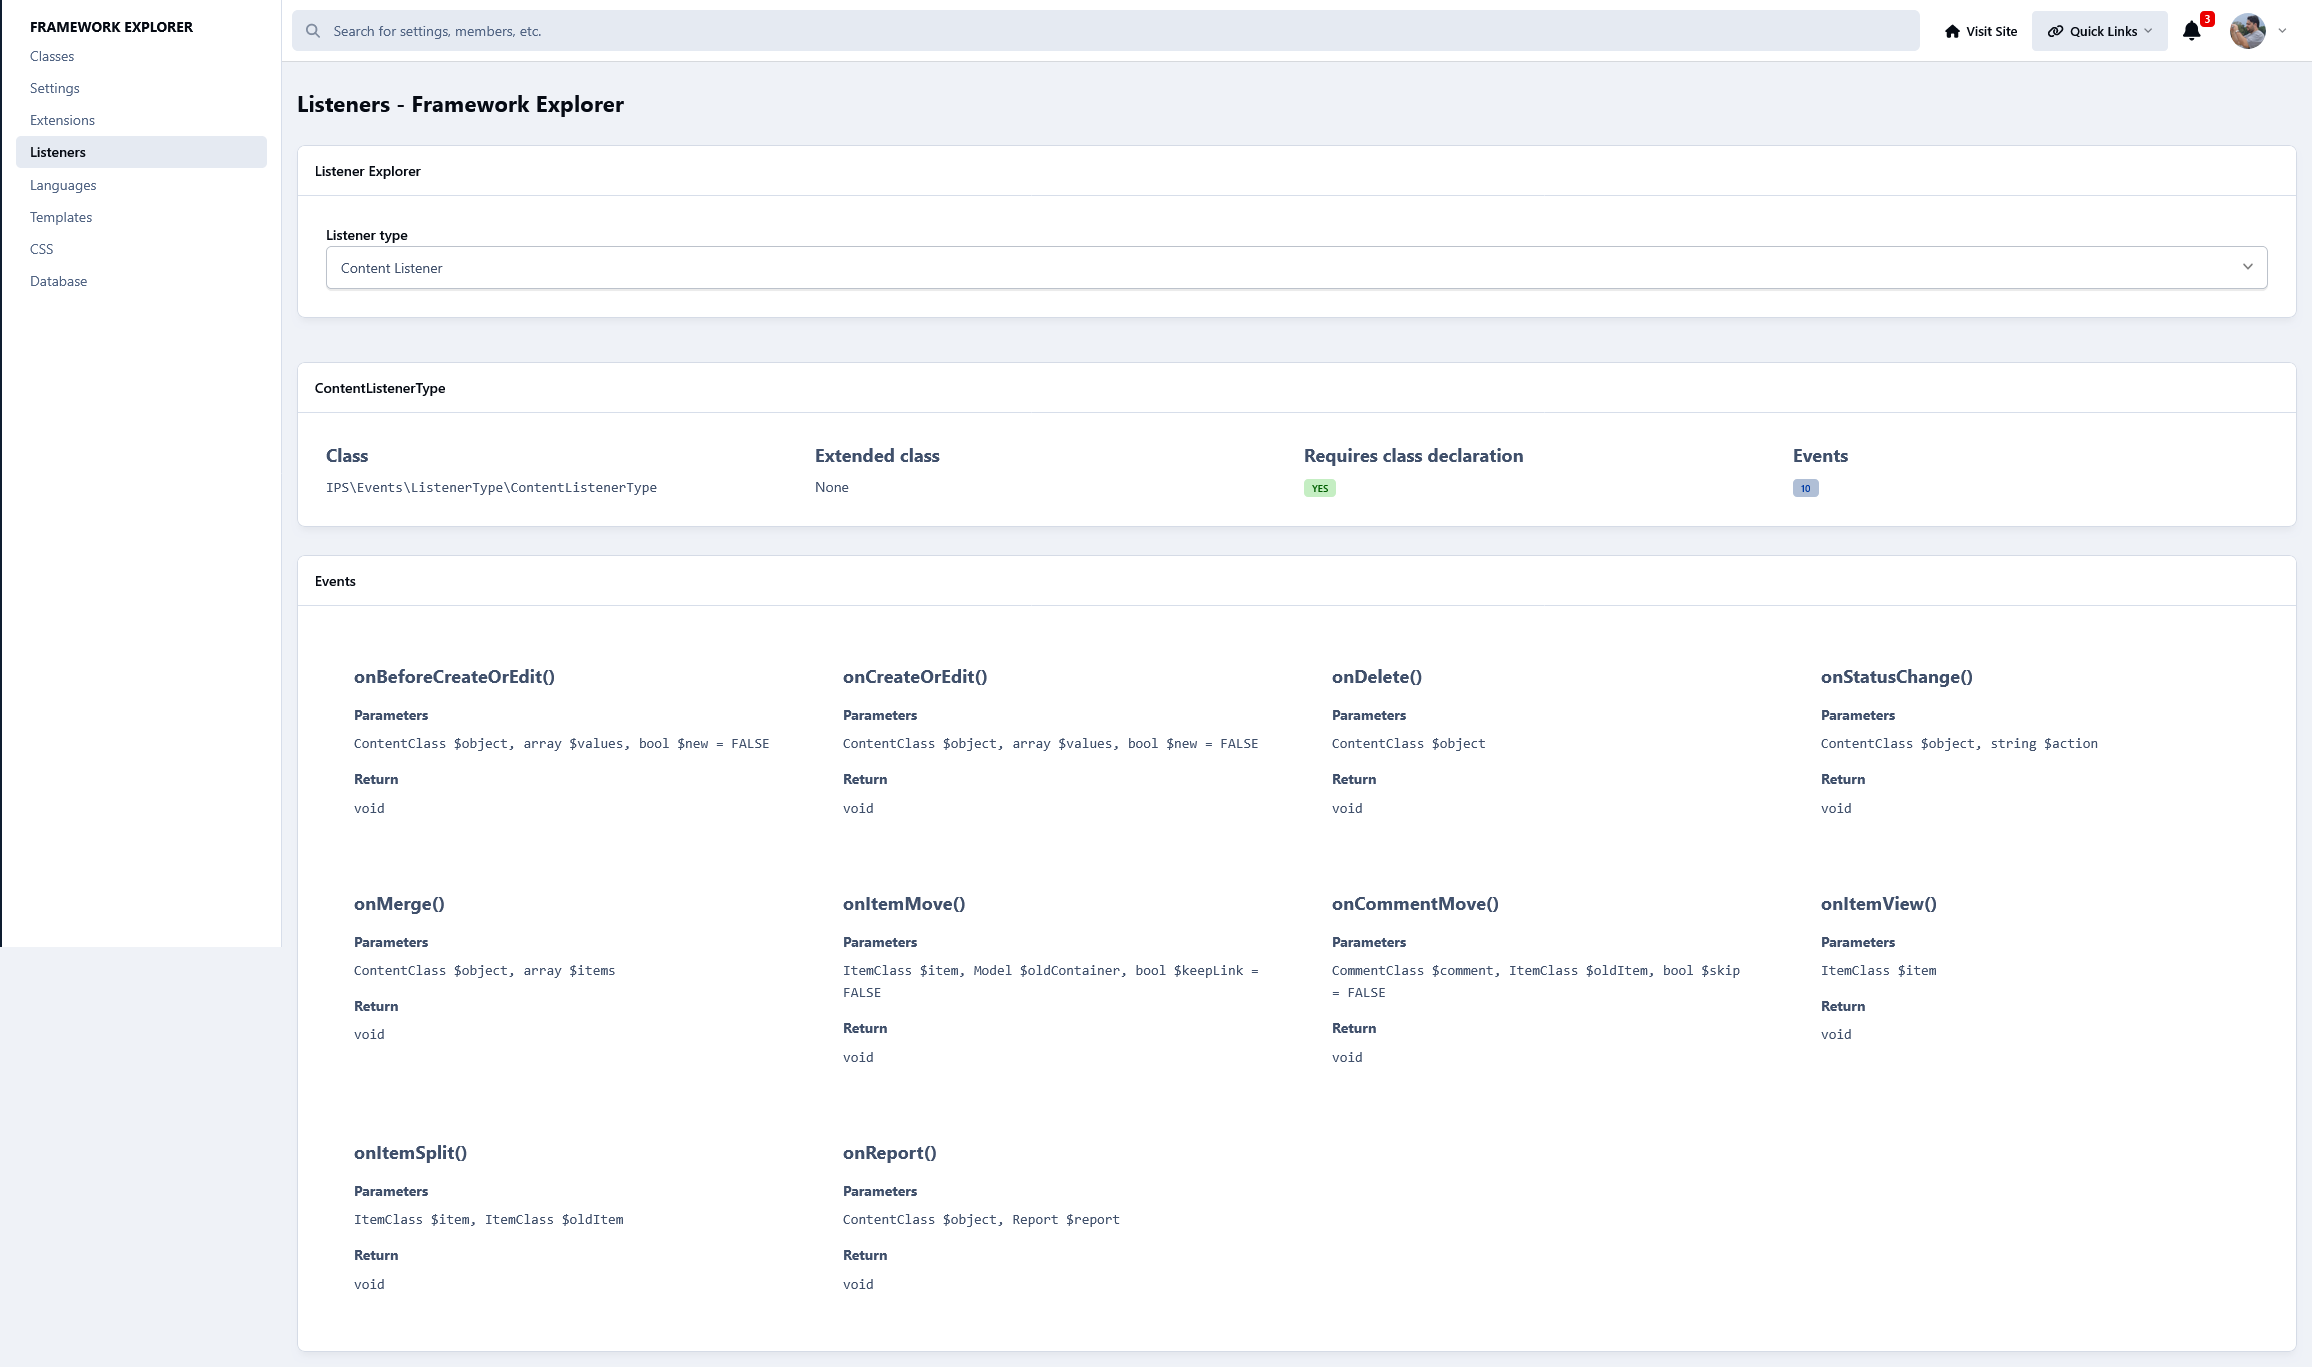2312x1367 pixels.
Task: Select Listeners in the sidebar
Action: click(141, 152)
